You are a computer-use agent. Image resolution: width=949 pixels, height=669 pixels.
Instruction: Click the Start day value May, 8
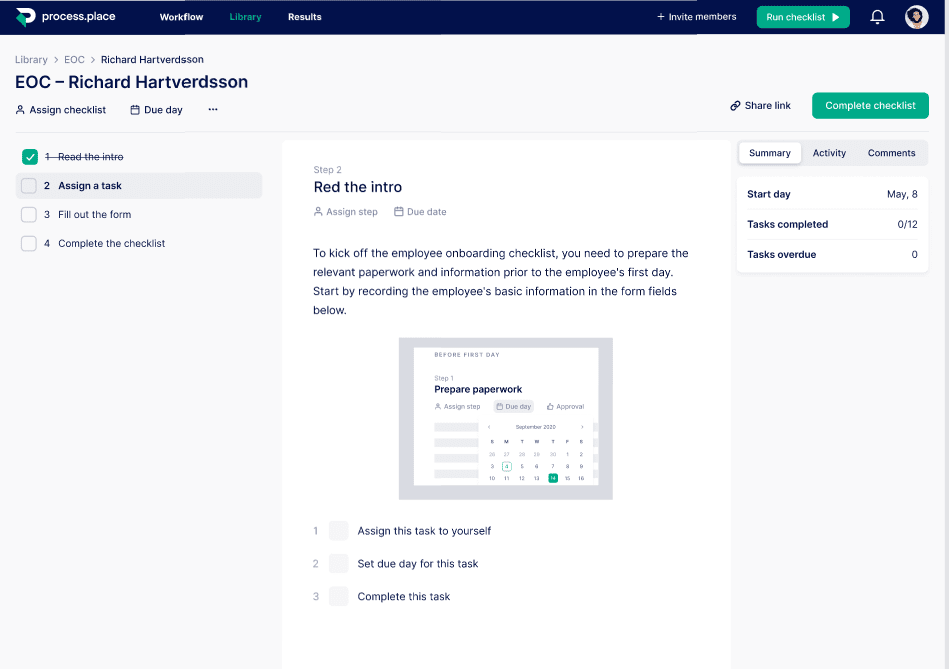click(902, 194)
